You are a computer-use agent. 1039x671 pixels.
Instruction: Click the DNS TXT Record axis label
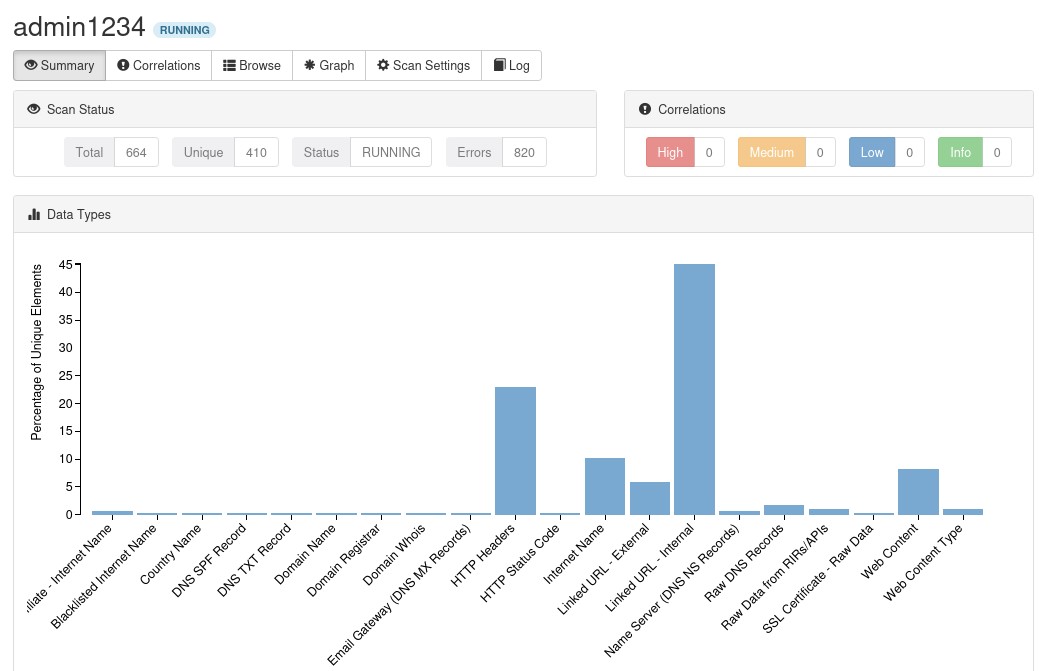[254, 560]
